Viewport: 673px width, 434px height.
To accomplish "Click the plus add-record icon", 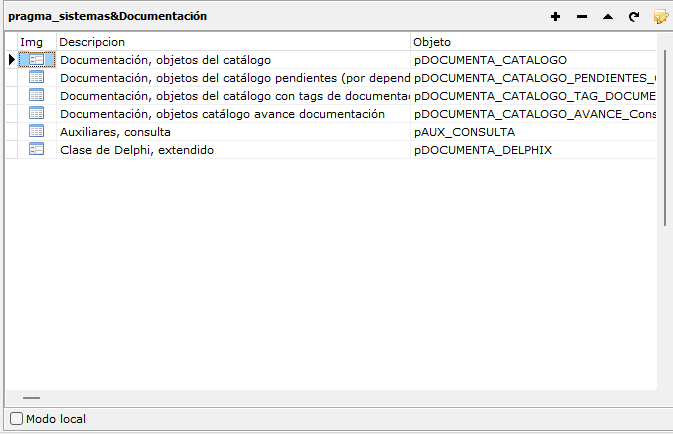I will click(x=555, y=17).
